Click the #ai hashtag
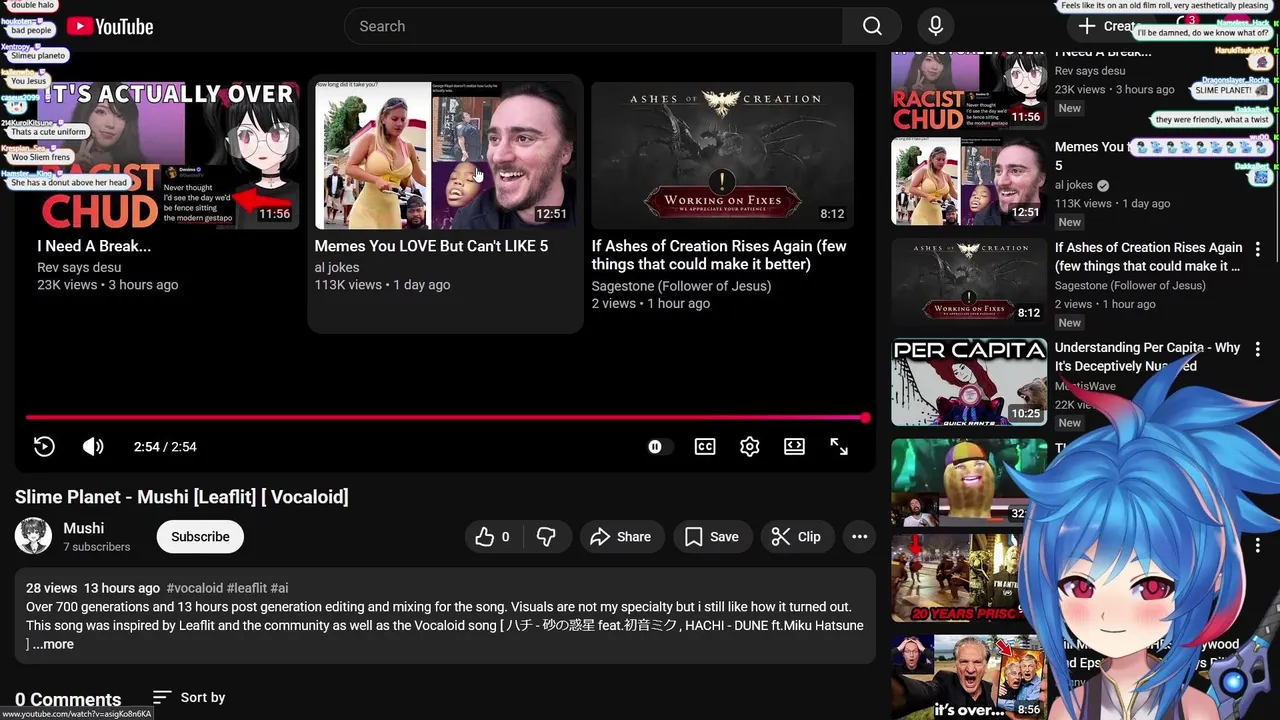The width and height of the screenshot is (1280, 720). click(279, 588)
